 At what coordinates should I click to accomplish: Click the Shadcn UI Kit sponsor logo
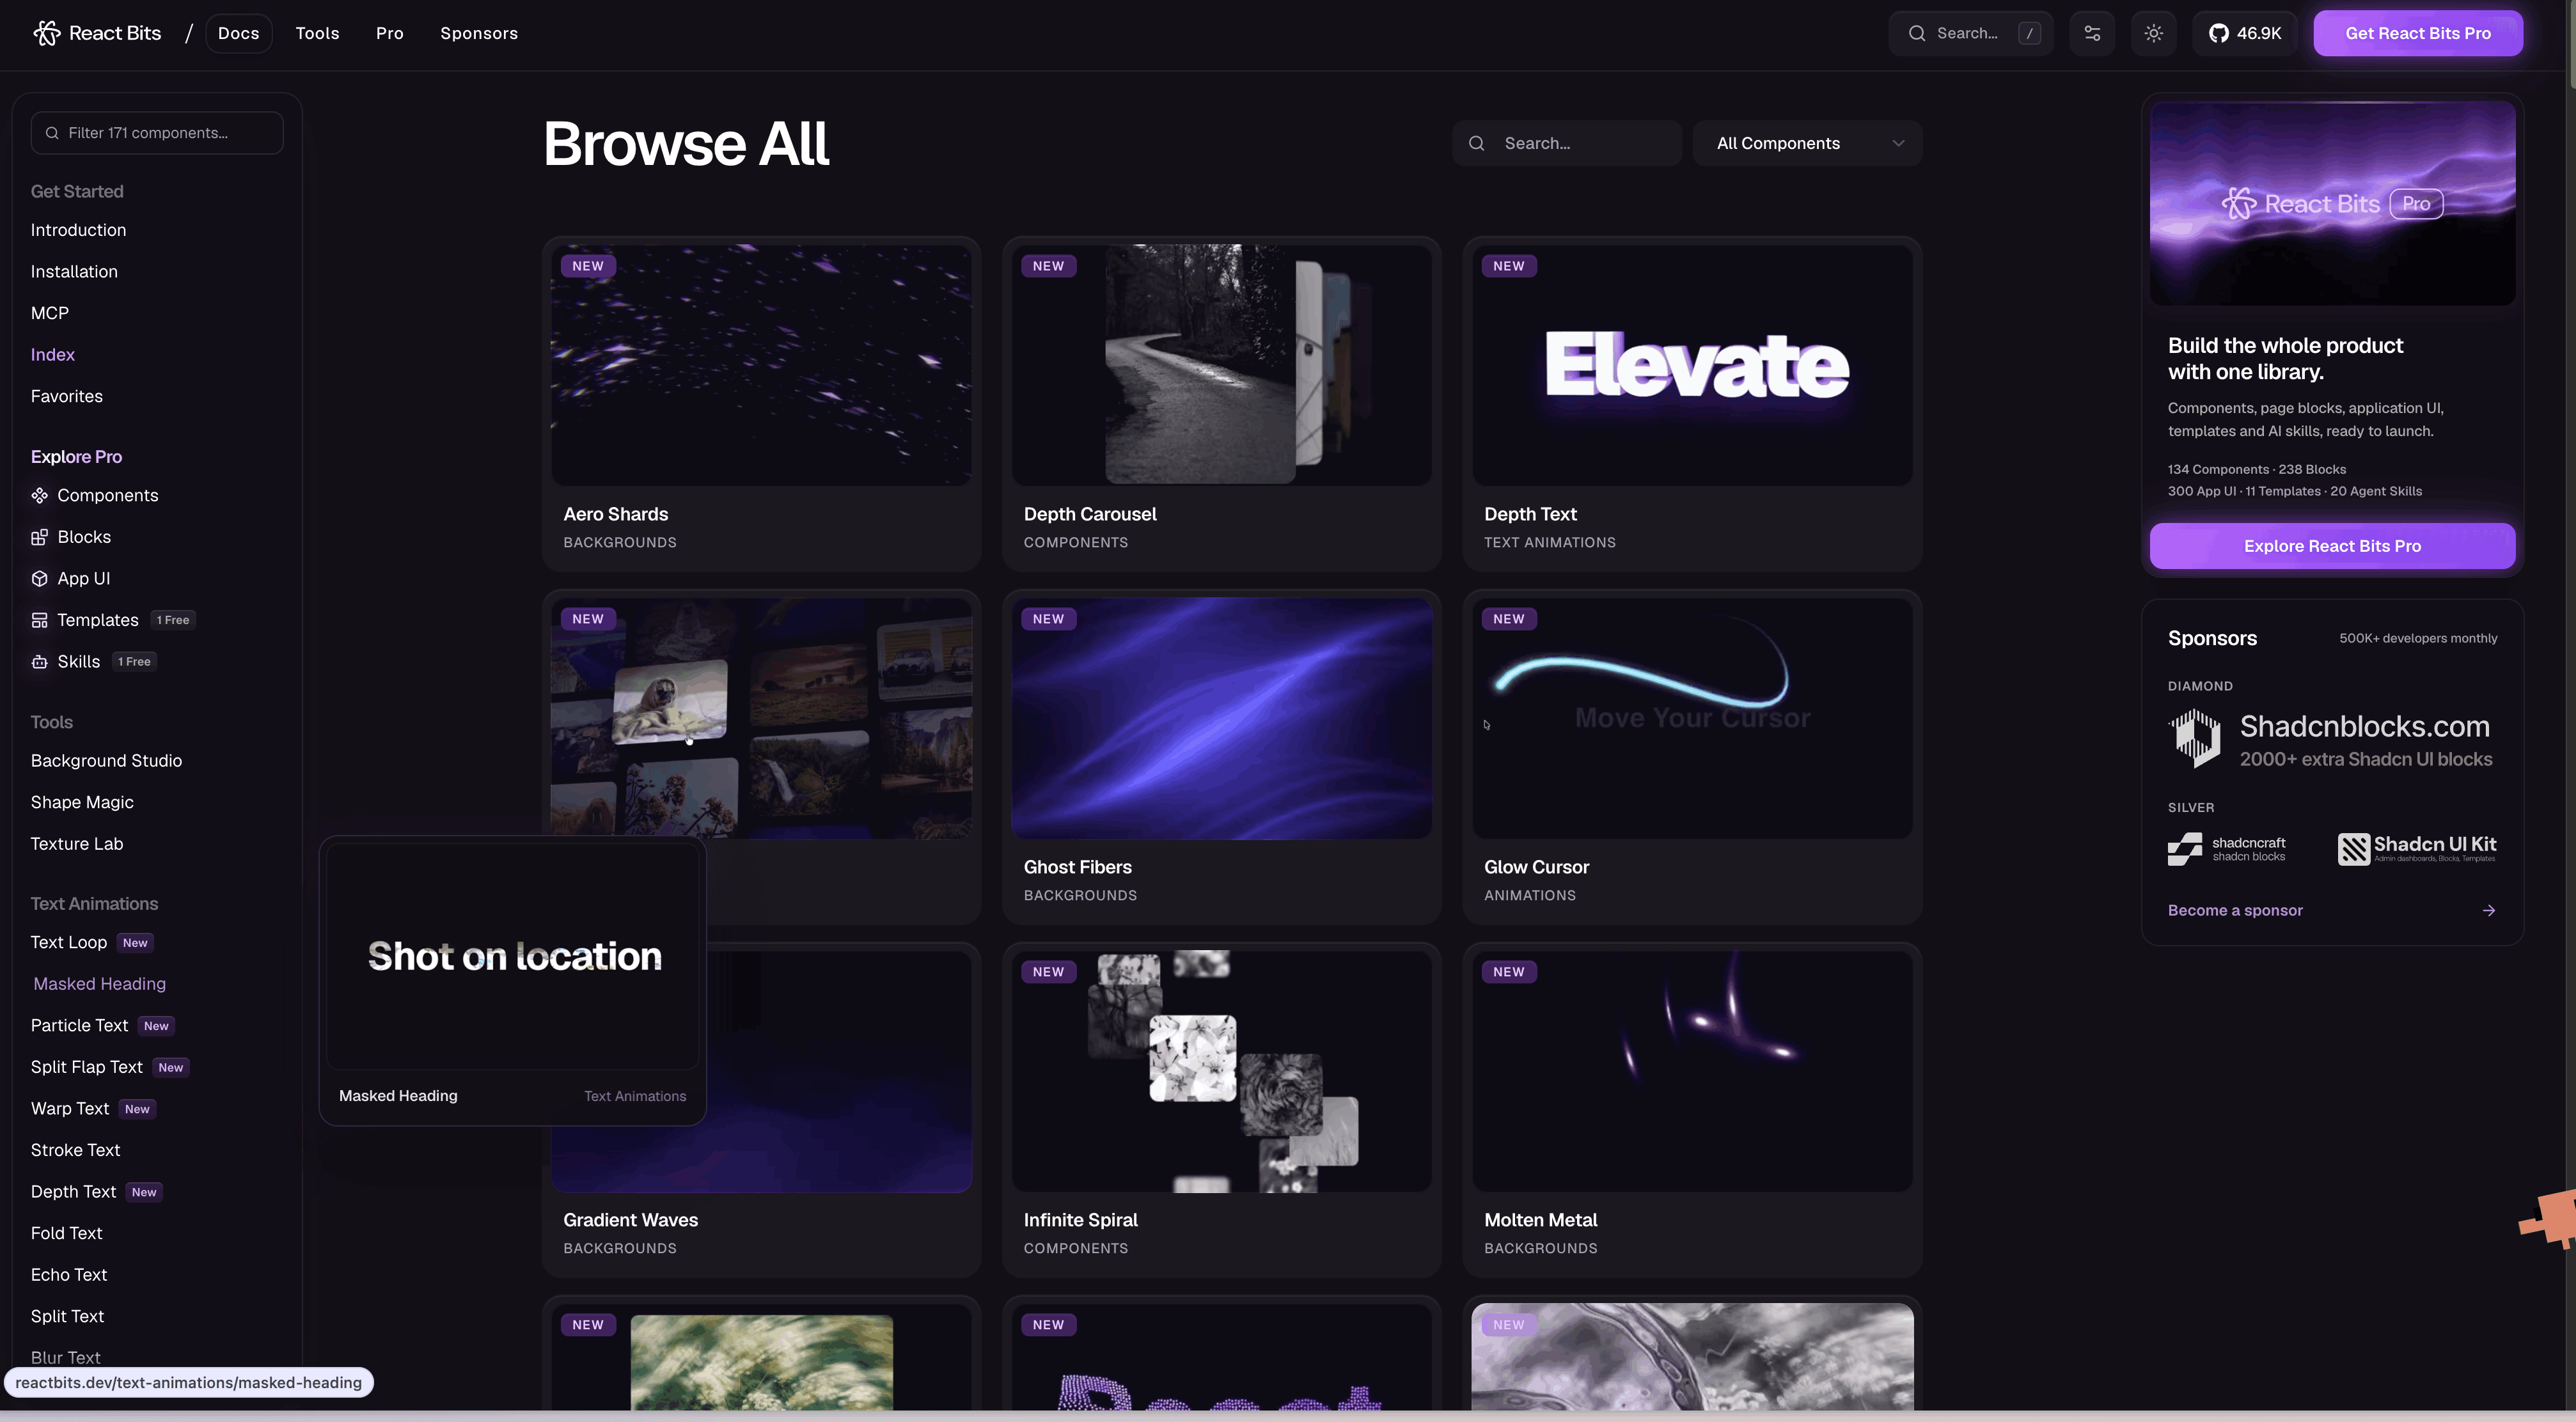click(2417, 848)
